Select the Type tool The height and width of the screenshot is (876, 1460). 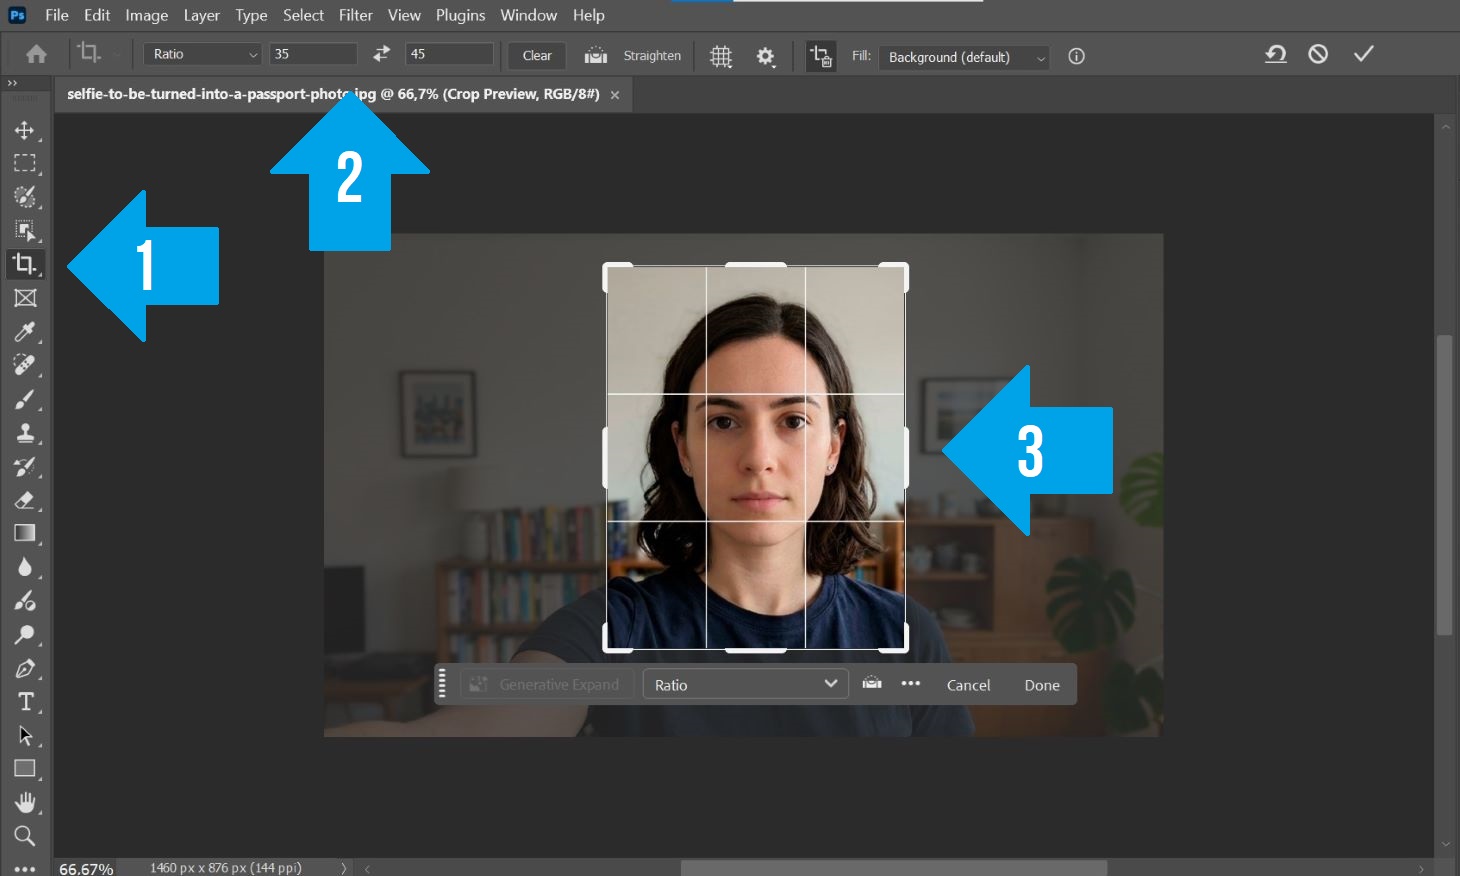pyautogui.click(x=25, y=702)
